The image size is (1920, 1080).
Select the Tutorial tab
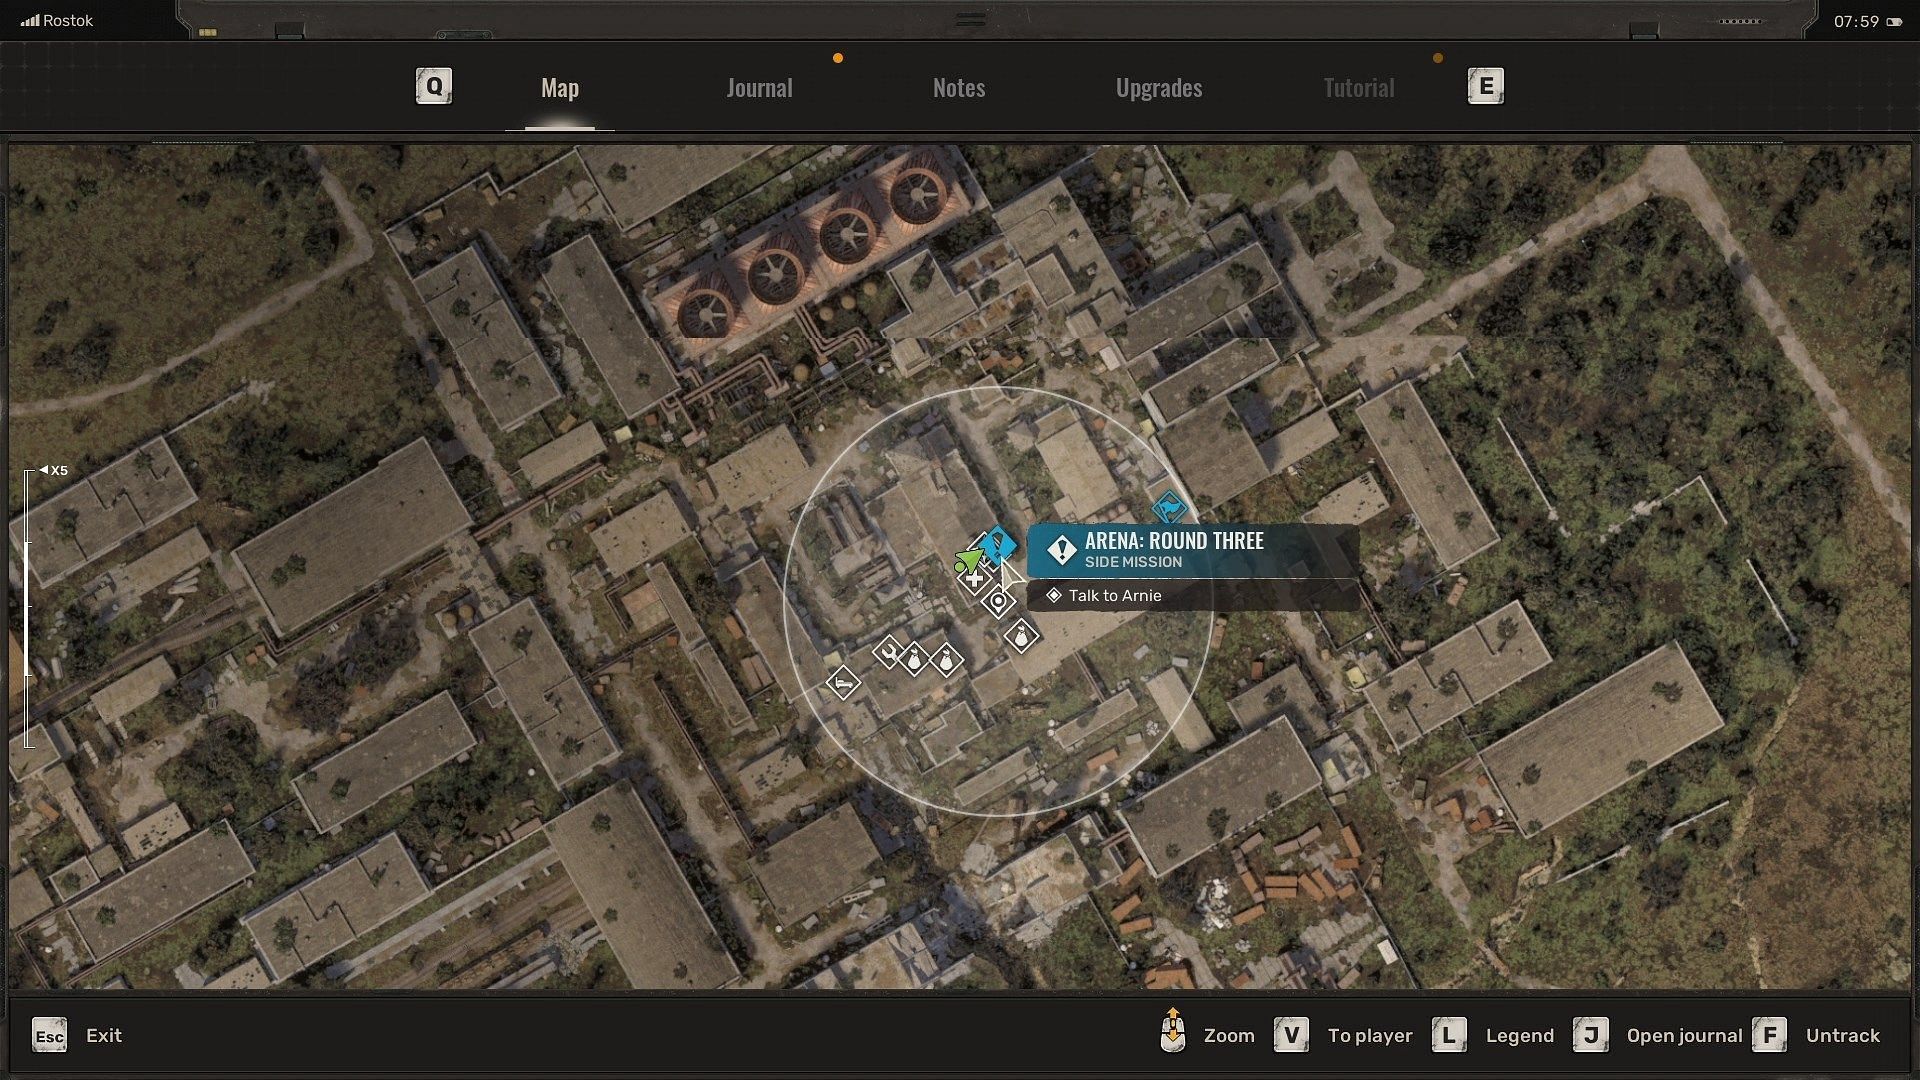1358,88
